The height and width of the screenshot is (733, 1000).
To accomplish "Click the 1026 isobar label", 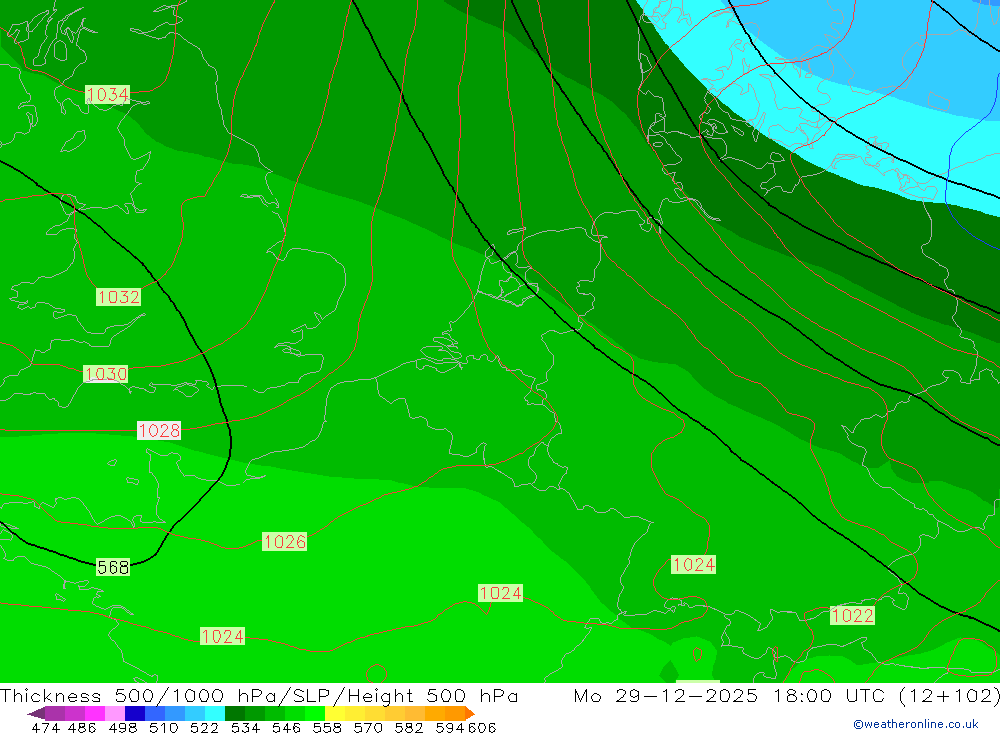I will point(284,542).
